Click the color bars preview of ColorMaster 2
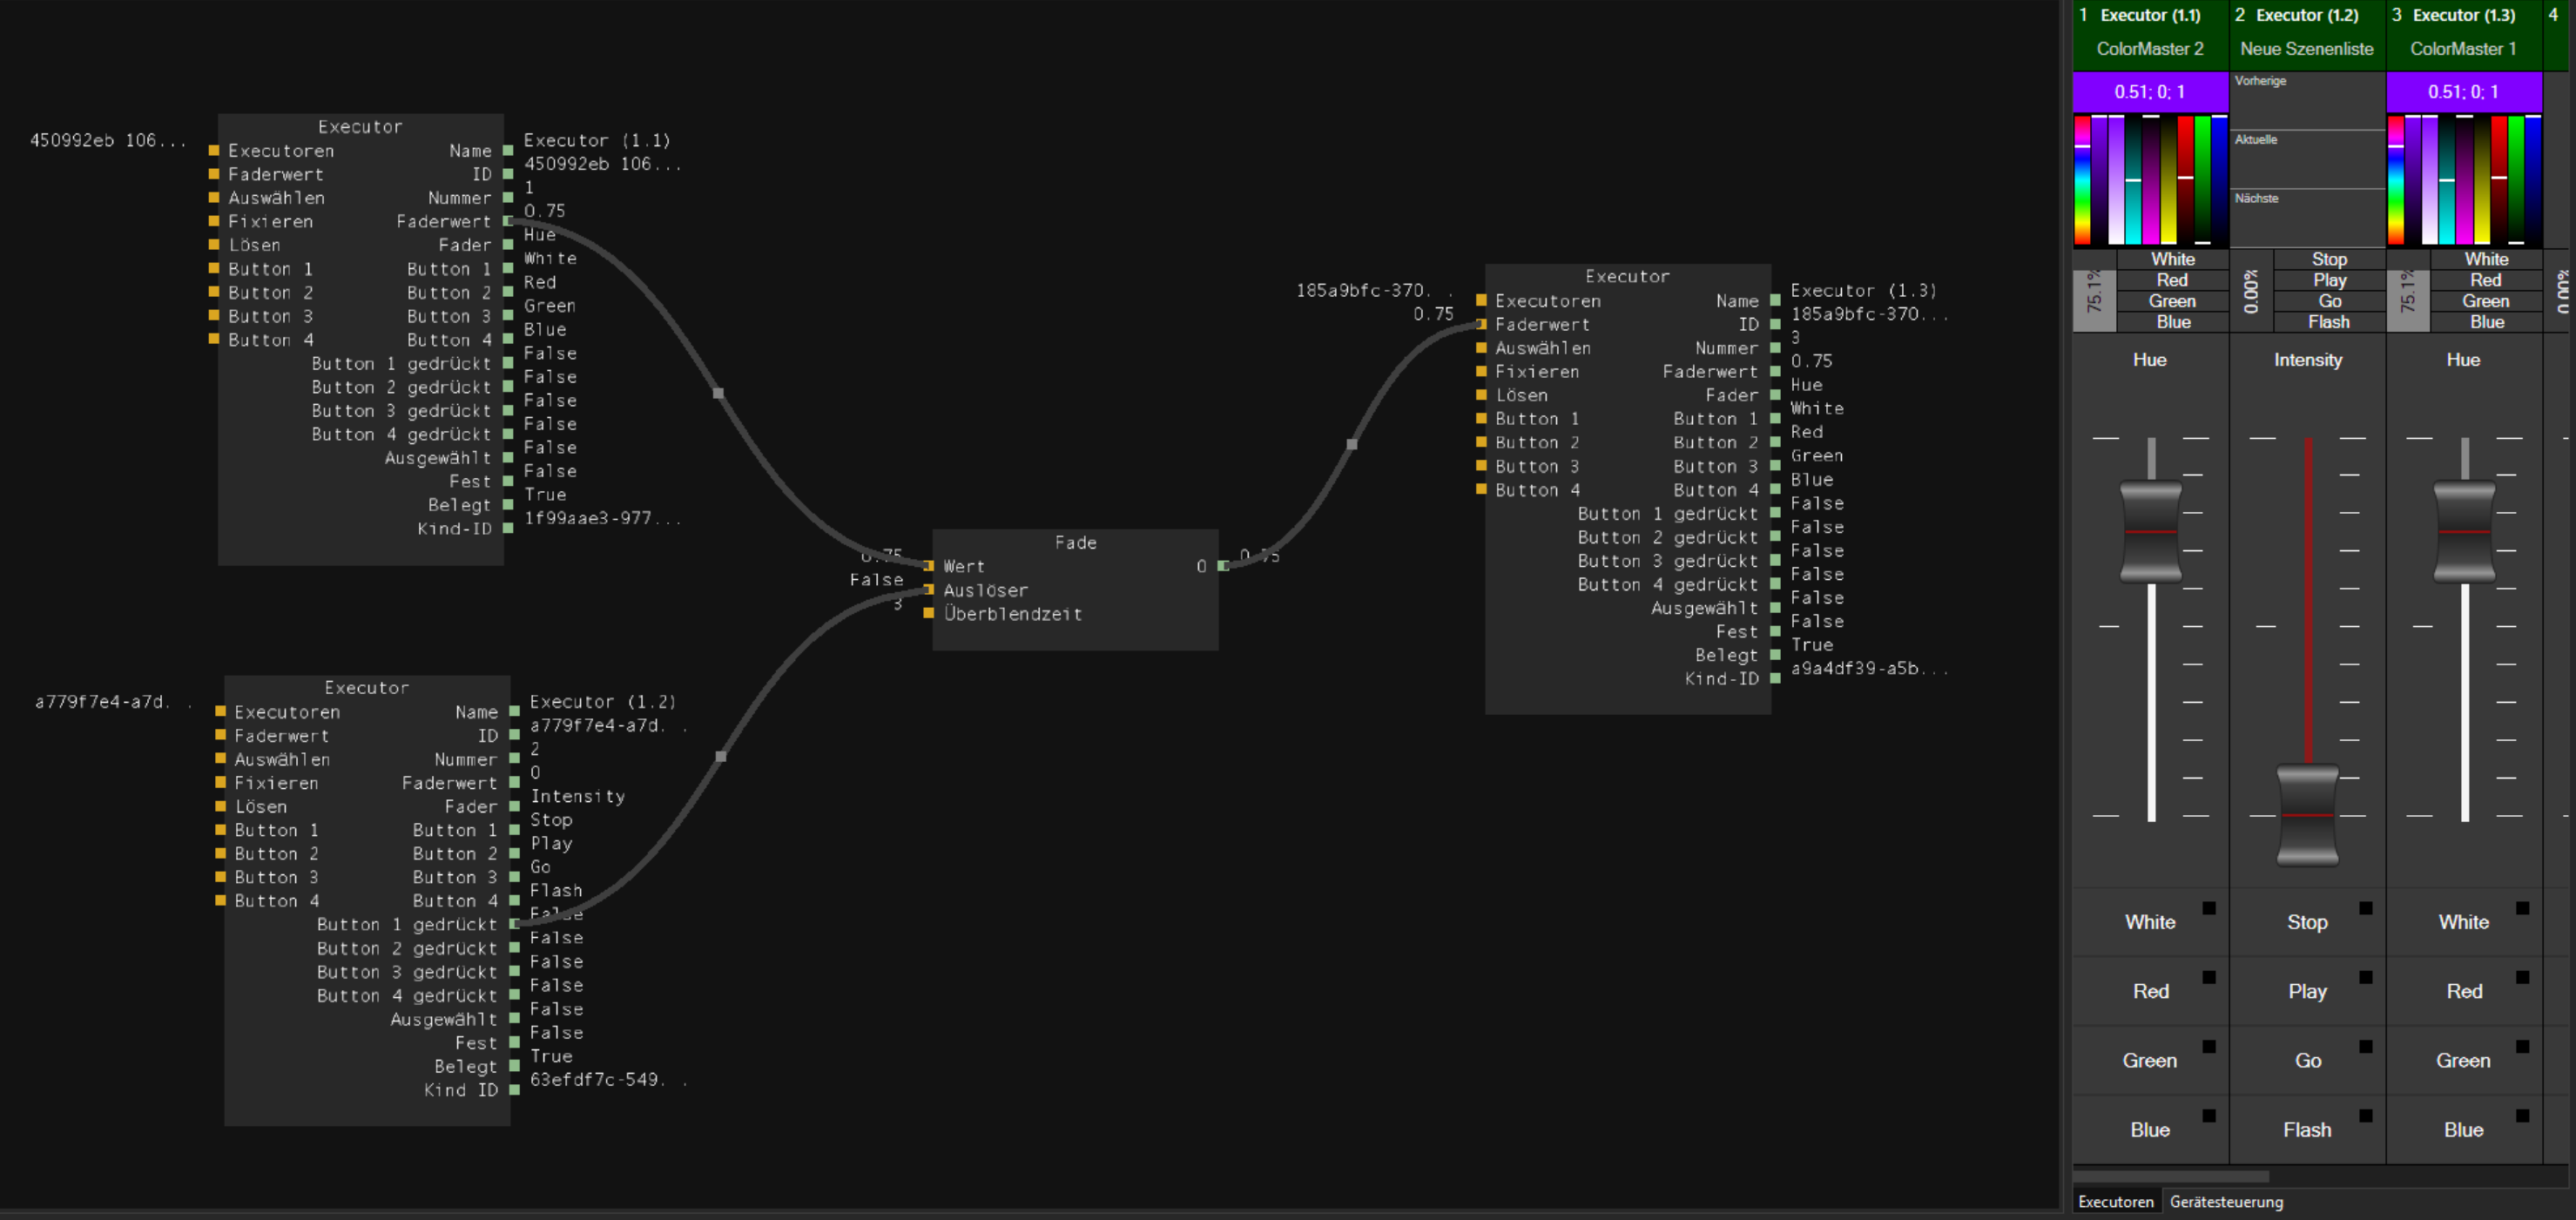This screenshot has height=1220, width=2576. click(2150, 180)
